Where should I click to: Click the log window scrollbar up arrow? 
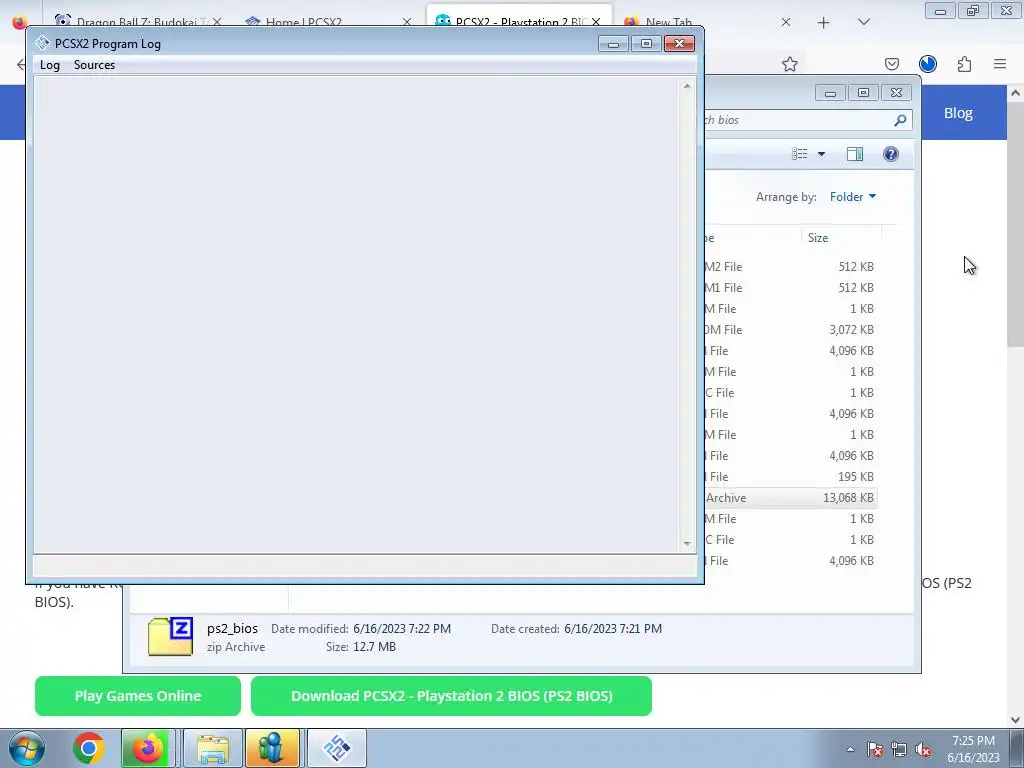[686, 86]
